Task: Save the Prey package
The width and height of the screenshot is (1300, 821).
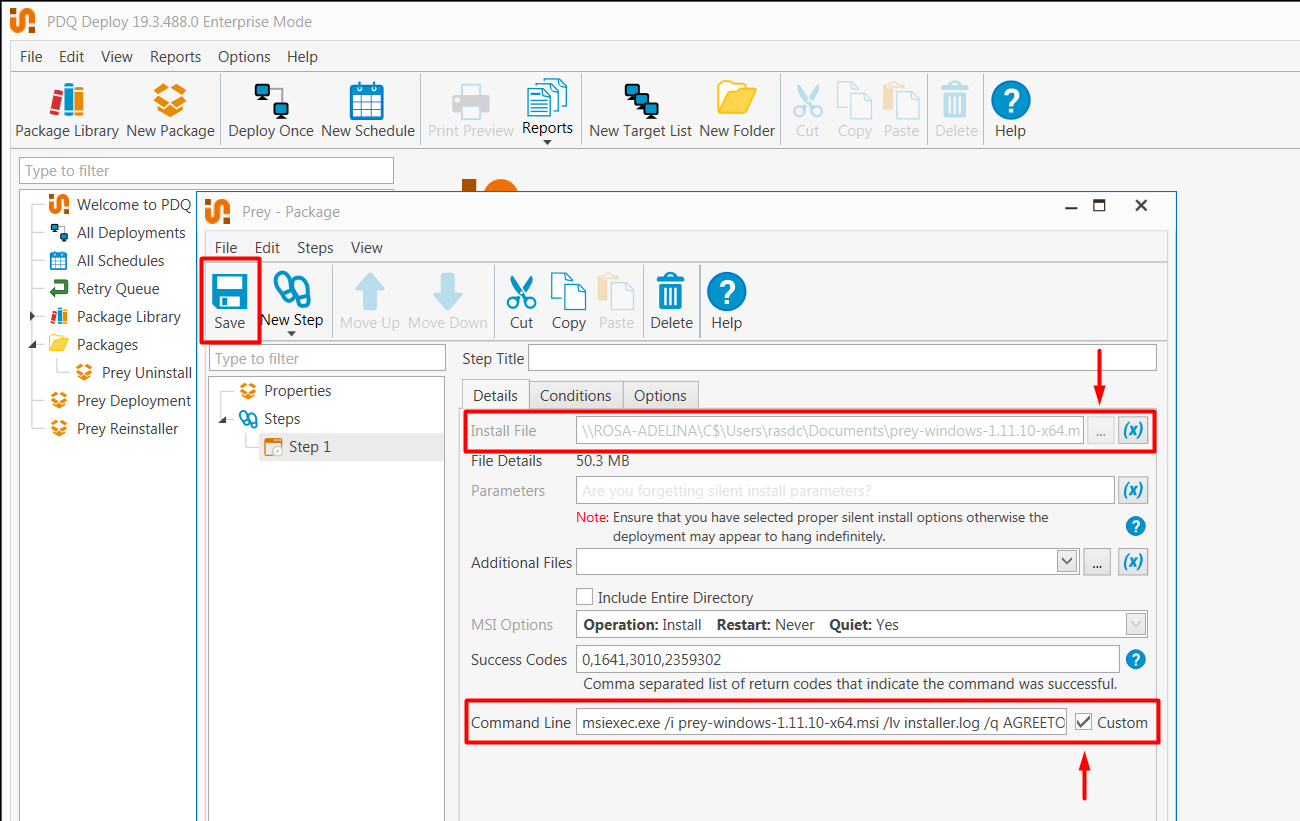Action: click(x=229, y=301)
